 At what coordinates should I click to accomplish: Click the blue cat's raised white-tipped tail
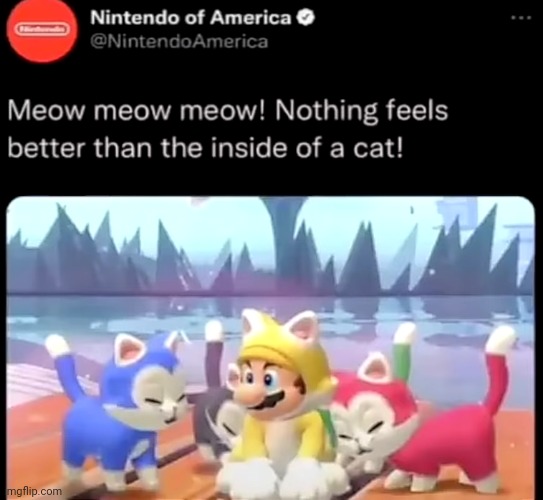click(64, 364)
